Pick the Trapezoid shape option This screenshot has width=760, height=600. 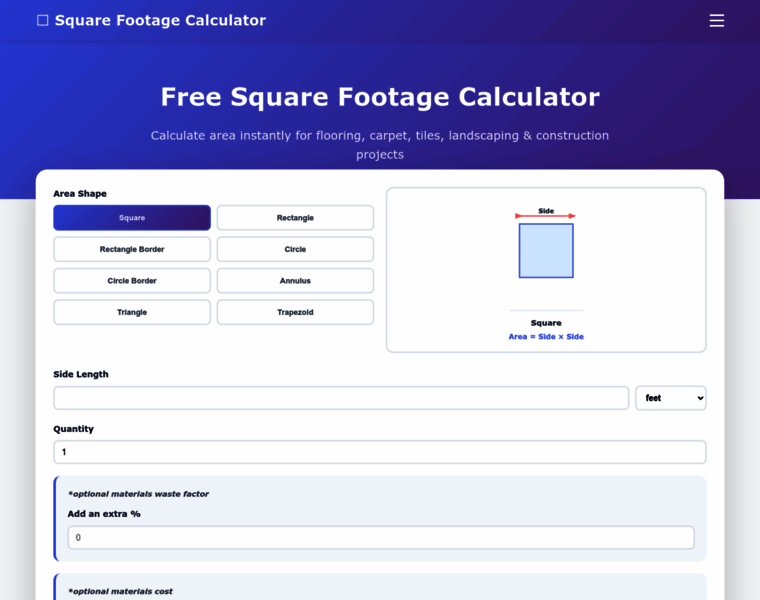pyautogui.click(x=295, y=312)
